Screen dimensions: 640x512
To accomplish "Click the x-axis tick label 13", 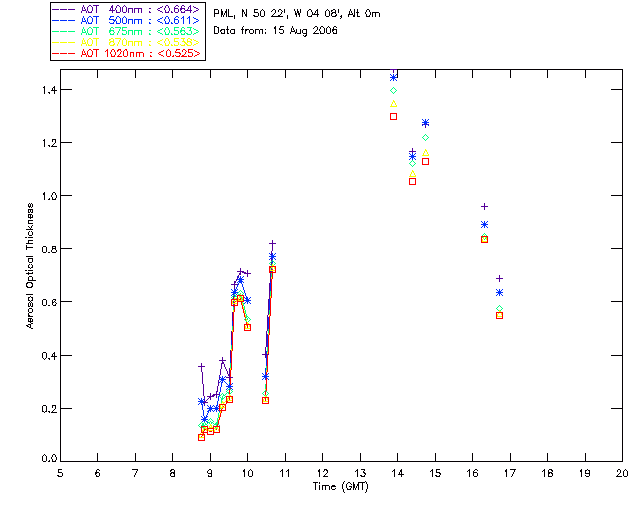I will tap(360, 473).
